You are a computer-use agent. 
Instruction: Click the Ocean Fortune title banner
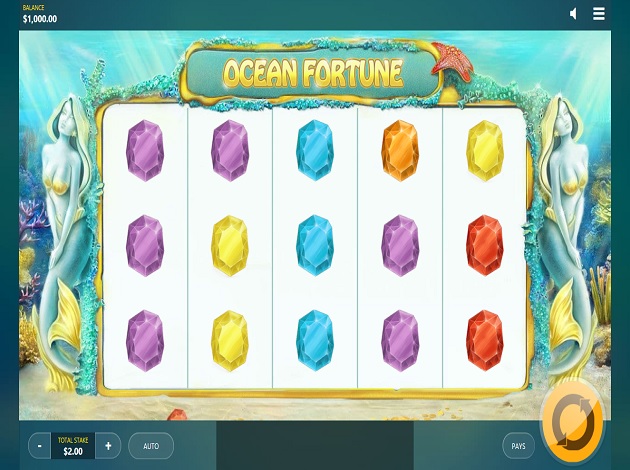pyautogui.click(x=313, y=73)
